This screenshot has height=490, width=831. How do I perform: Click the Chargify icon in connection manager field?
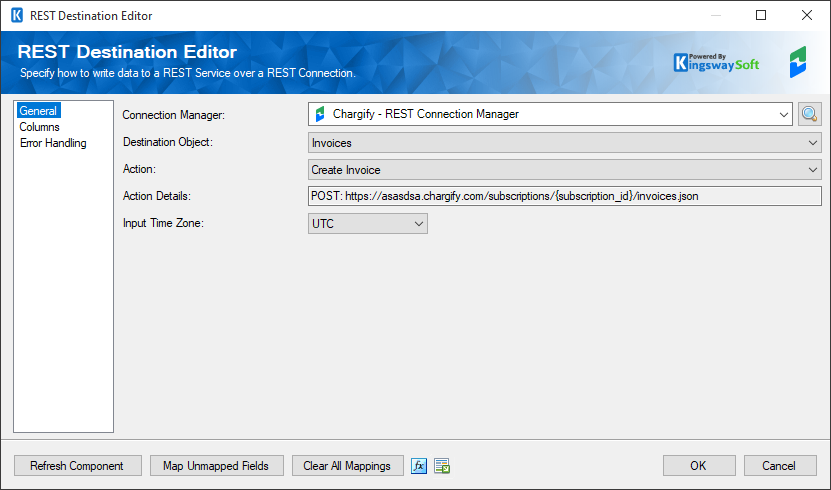point(320,114)
